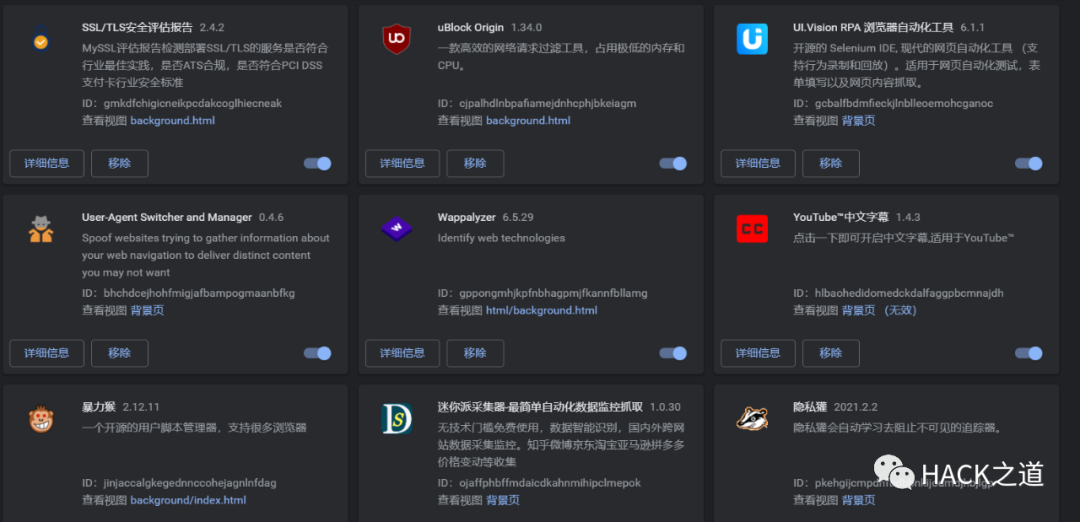This screenshot has height=522, width=1080.
Task: Select ID text hlbaohedidomedckdalfaggpbcmnajdh
Action: [909, 293]
